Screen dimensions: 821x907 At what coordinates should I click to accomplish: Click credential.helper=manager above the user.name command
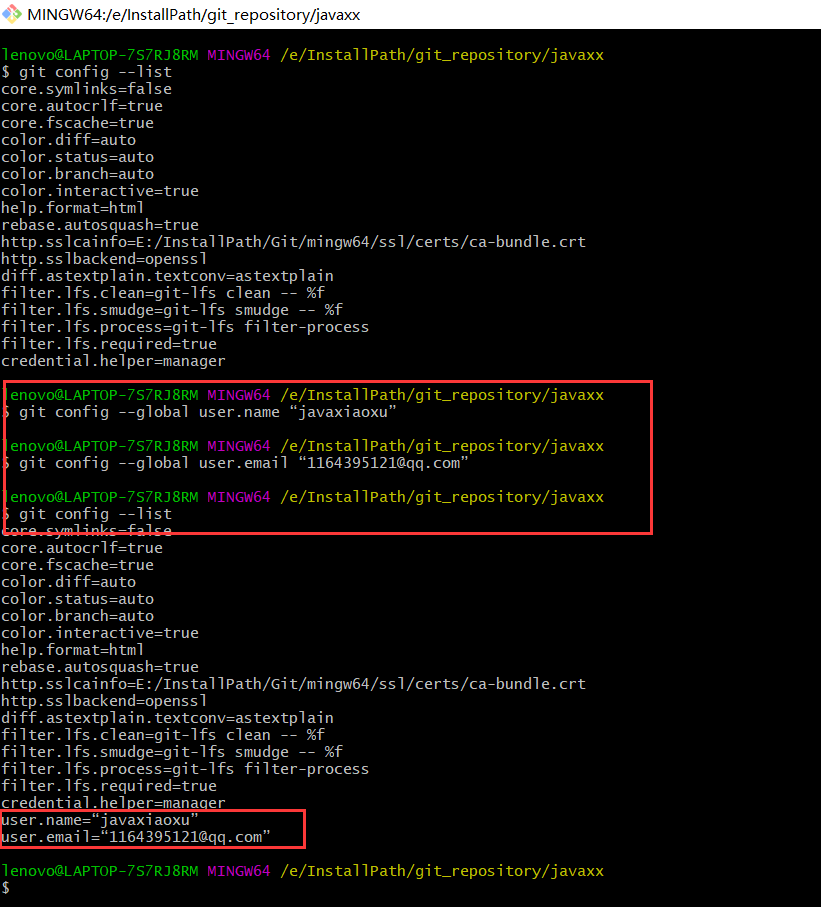[x=113, y=360]
